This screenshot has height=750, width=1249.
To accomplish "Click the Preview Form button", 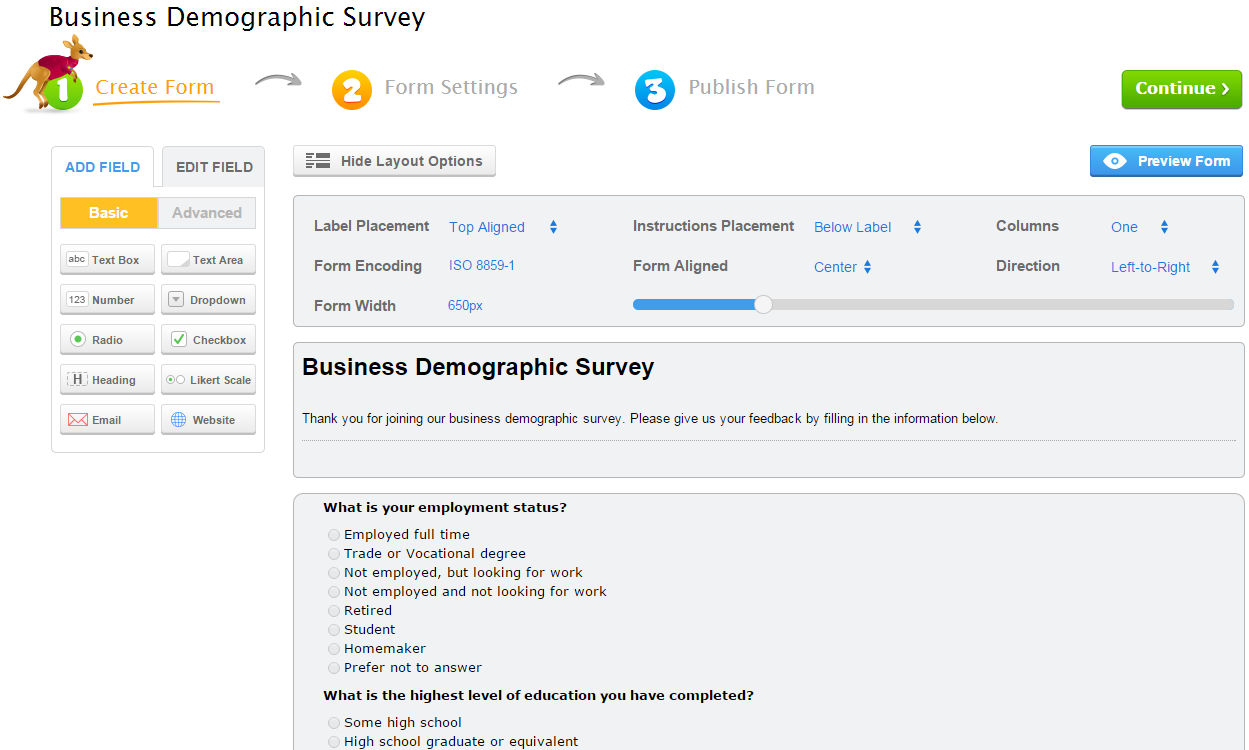I will (1166, 161).
